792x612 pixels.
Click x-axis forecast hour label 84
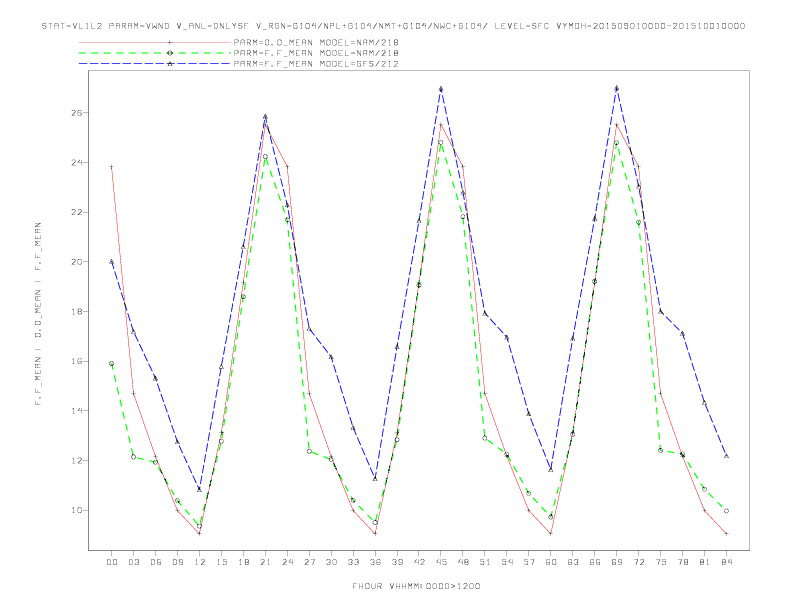tap(727, 562)
